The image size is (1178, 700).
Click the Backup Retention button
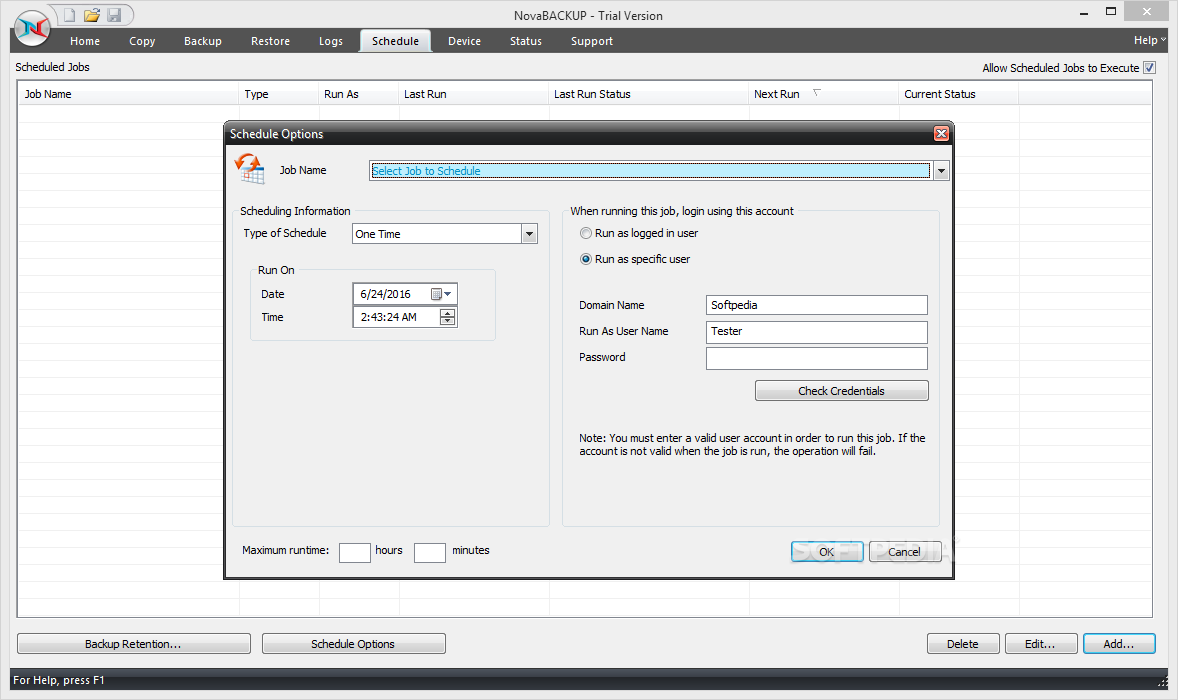[x=134, y=644]
